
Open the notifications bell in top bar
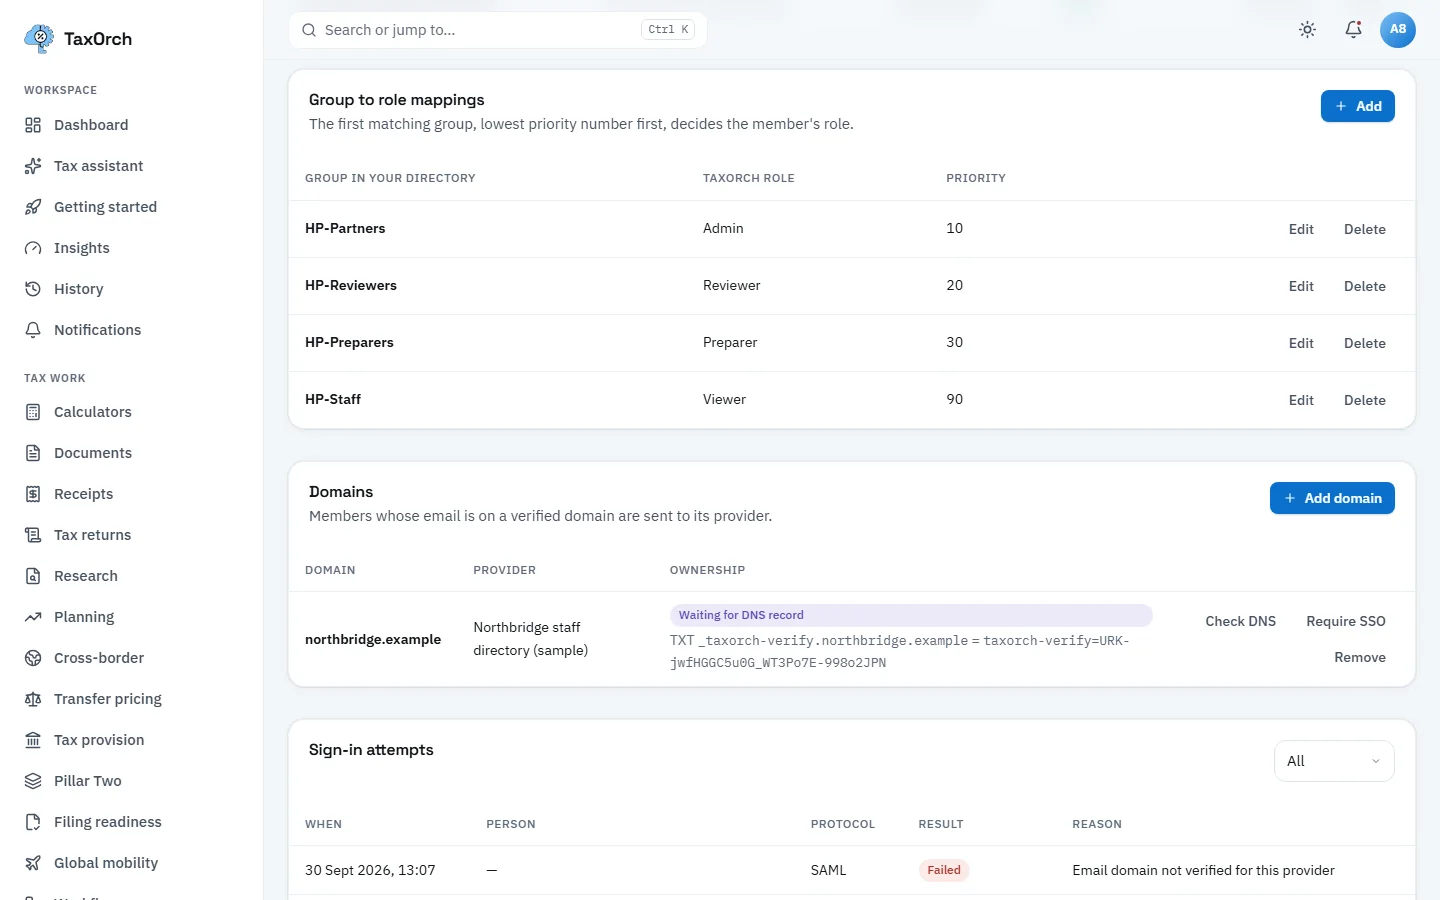[x=1353, y=30]
